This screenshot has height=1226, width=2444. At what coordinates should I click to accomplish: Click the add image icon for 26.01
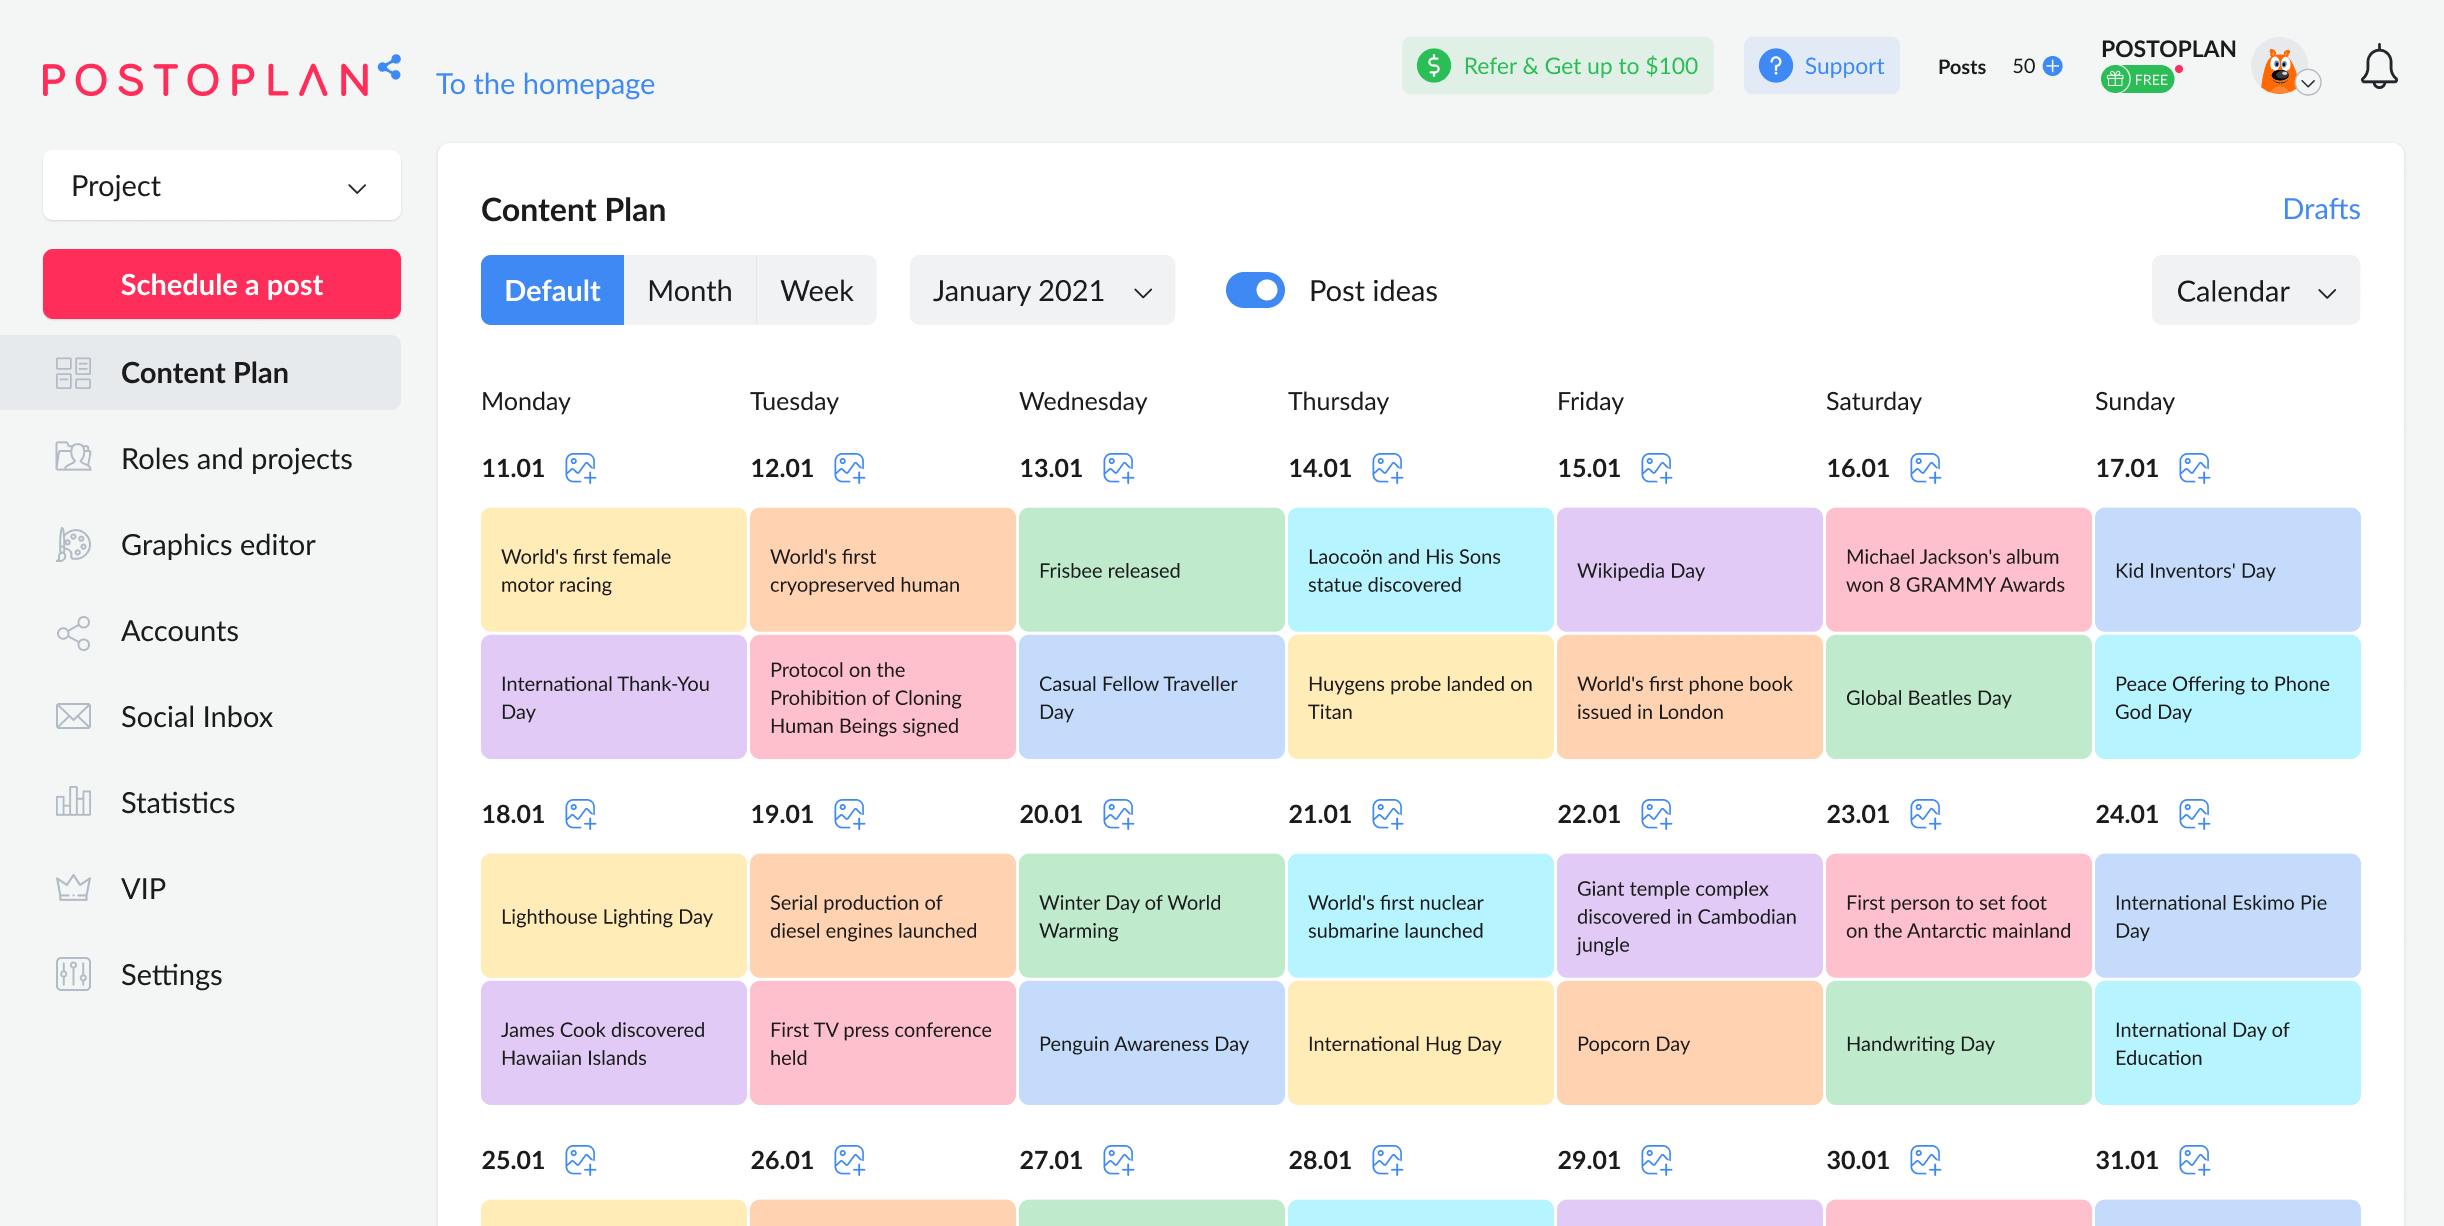[x=849, y=1160]
